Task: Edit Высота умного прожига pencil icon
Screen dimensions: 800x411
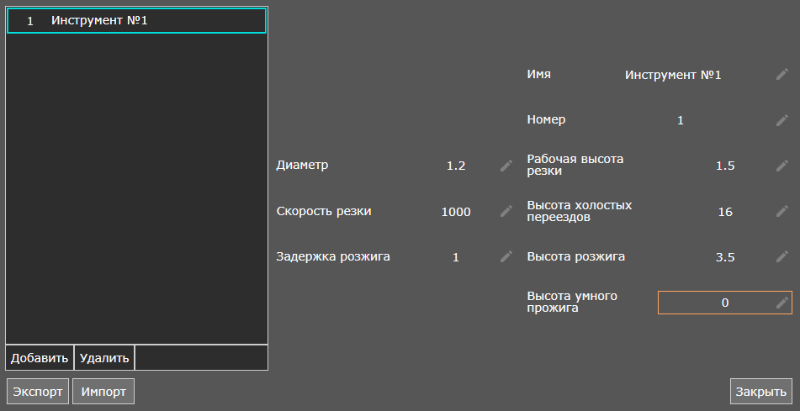Action: coord(782,302)
